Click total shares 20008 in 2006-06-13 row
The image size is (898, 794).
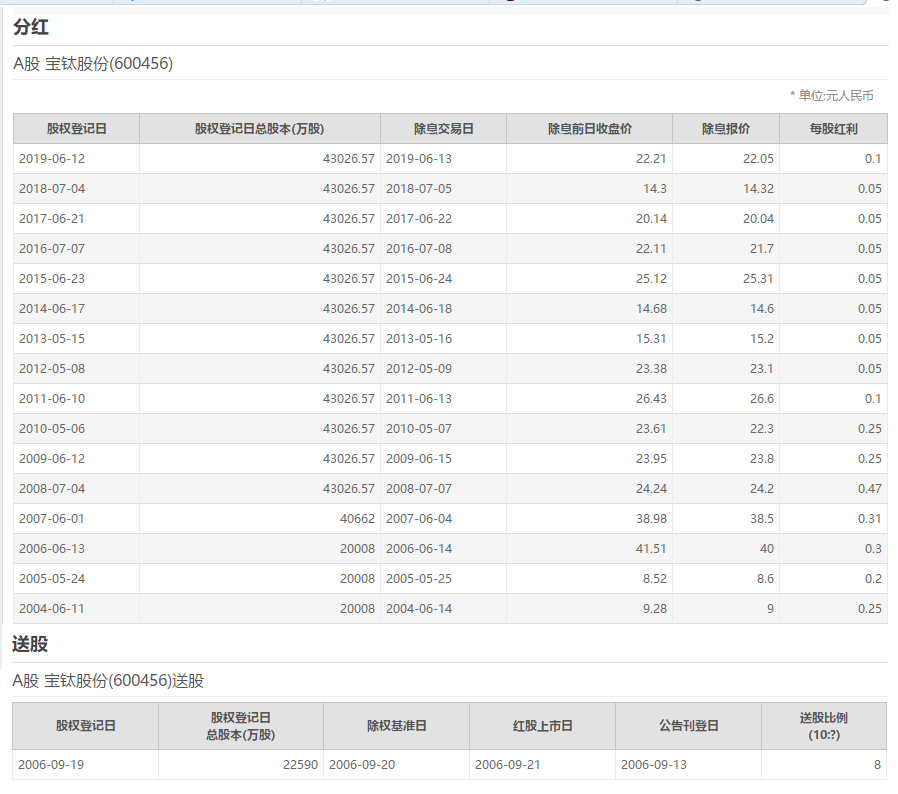pos(357,549)
